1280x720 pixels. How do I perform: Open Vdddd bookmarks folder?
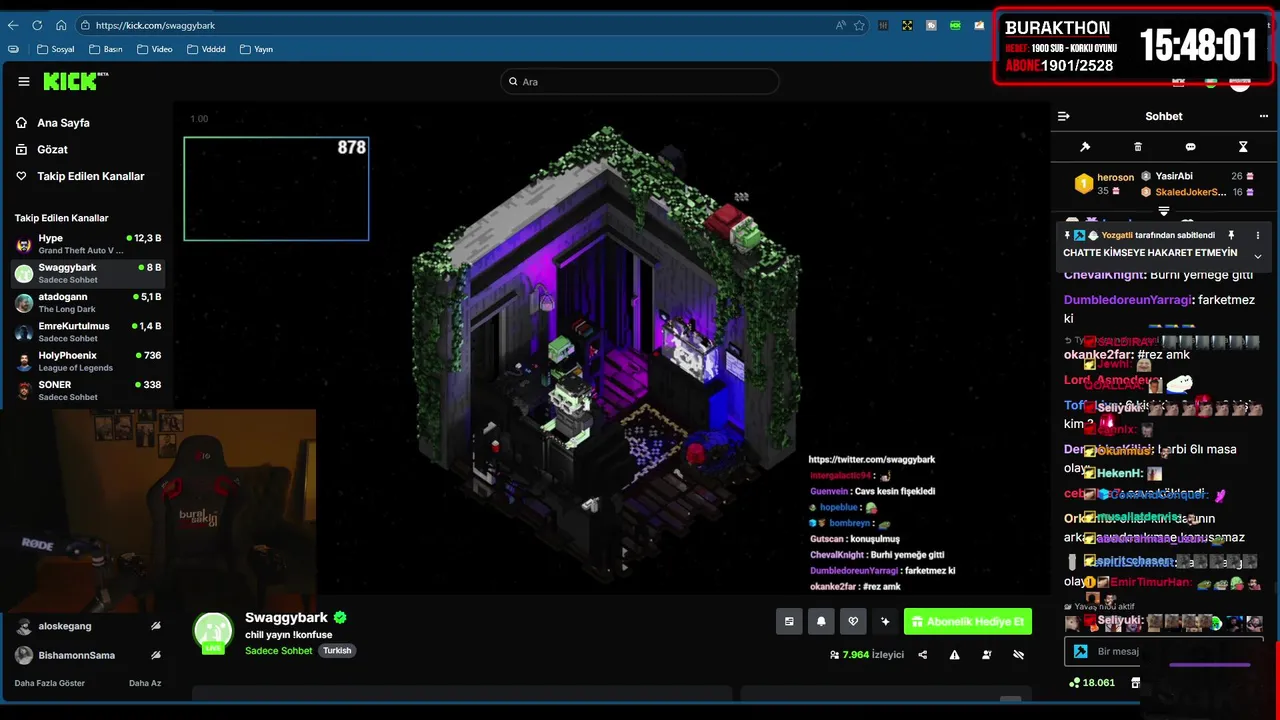(206, 49)
